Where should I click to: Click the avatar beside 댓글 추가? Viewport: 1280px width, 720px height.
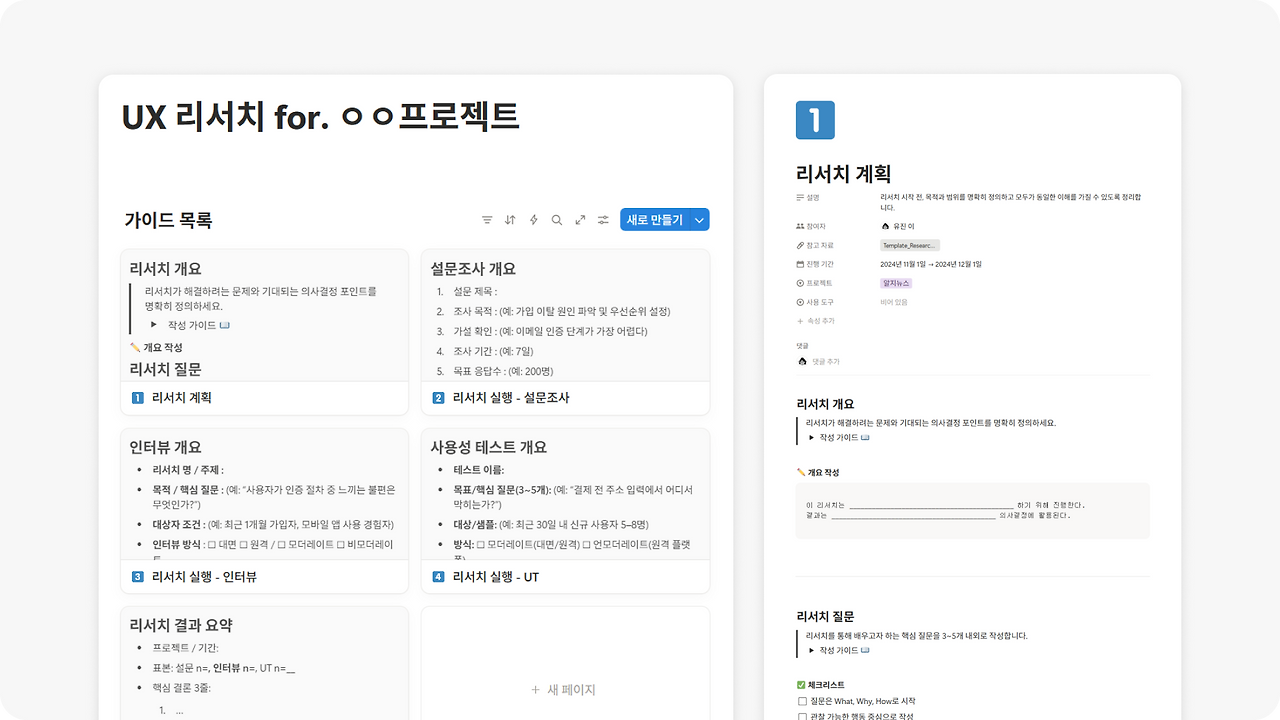click(802, 361)
